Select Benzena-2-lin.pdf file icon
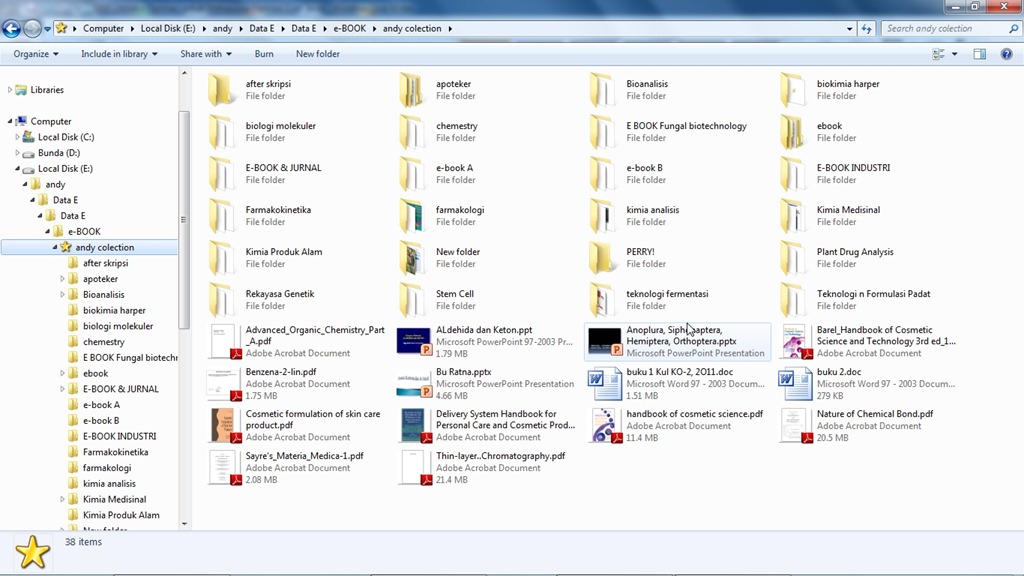Image resolution: width=1024 pixels, height=576 pixels. [x=223, y=384]
